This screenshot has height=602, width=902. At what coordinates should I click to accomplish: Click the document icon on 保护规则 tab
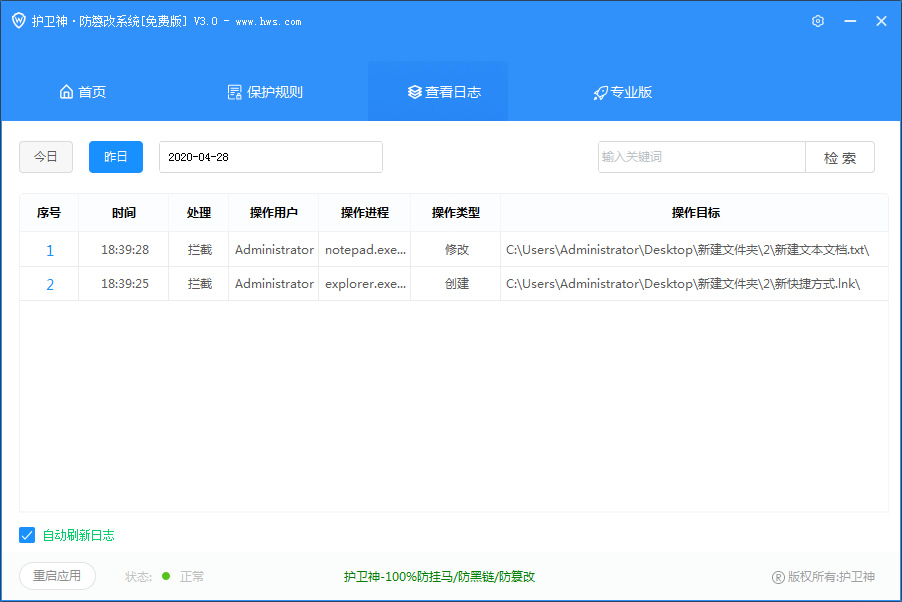pyautogui.click(x=235, y=91)
